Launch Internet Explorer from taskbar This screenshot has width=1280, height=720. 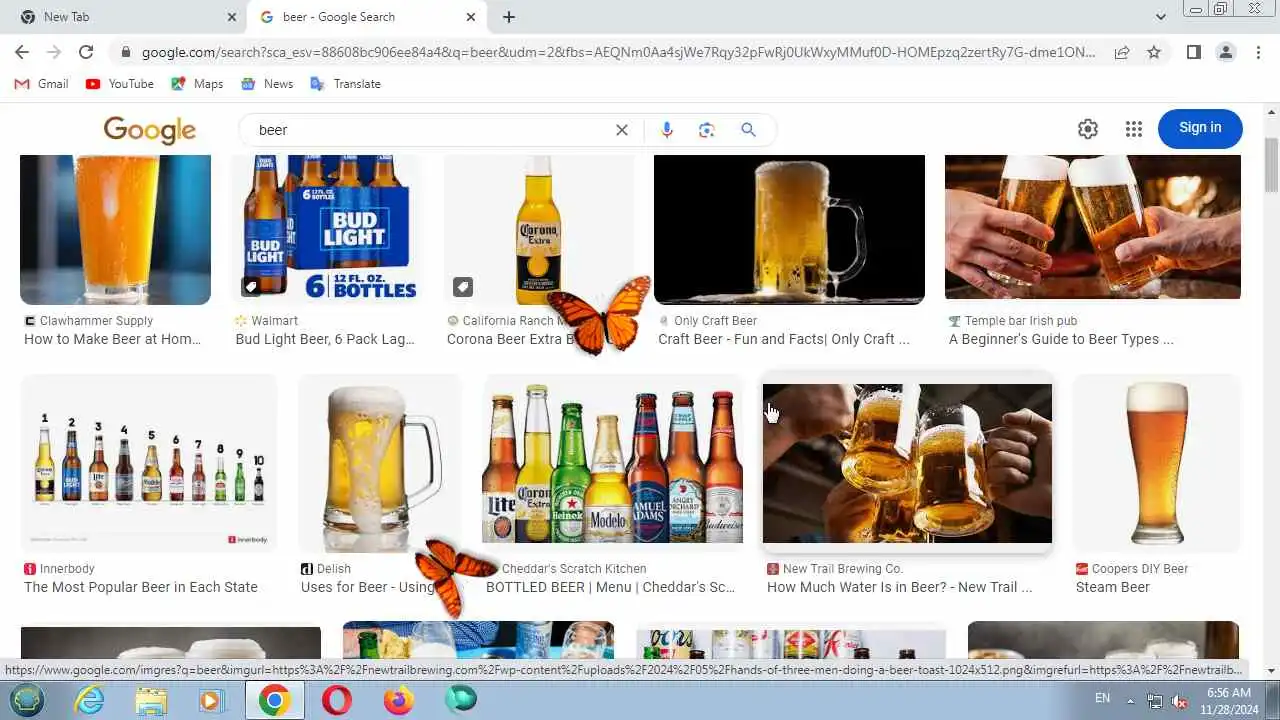pos(90,700)
